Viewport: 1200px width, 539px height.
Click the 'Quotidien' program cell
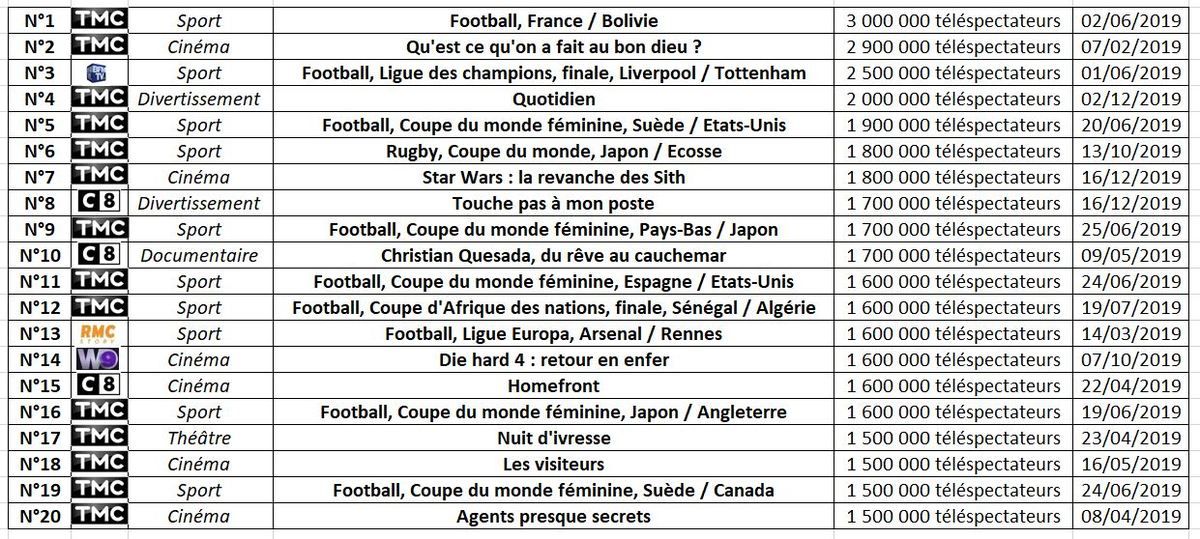(x=553, y=98)
